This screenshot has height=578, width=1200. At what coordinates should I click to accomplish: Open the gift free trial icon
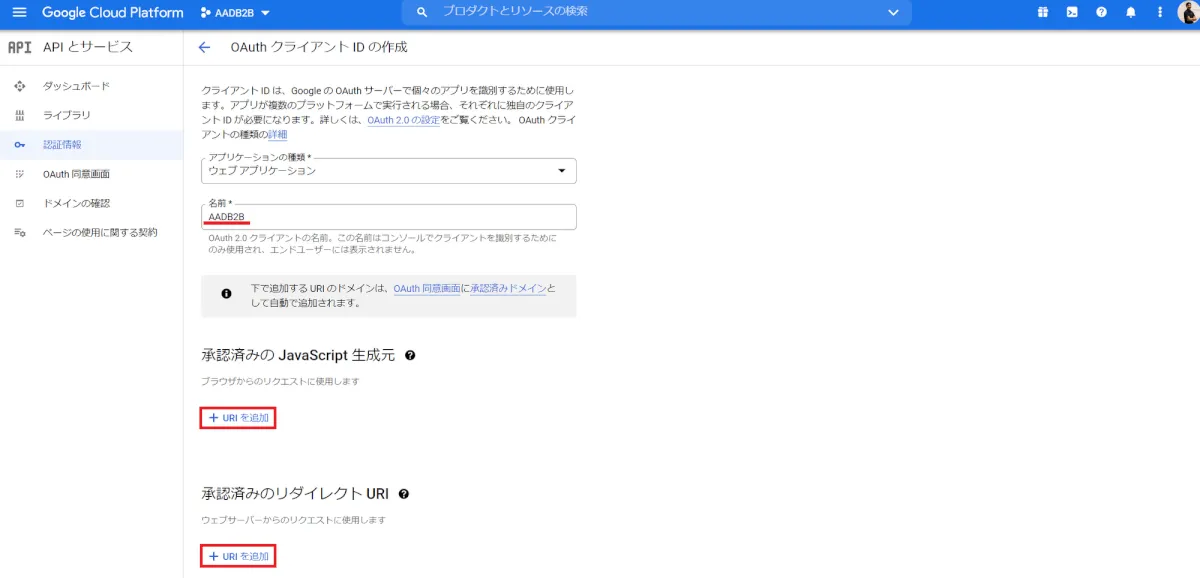point(1043,12)
